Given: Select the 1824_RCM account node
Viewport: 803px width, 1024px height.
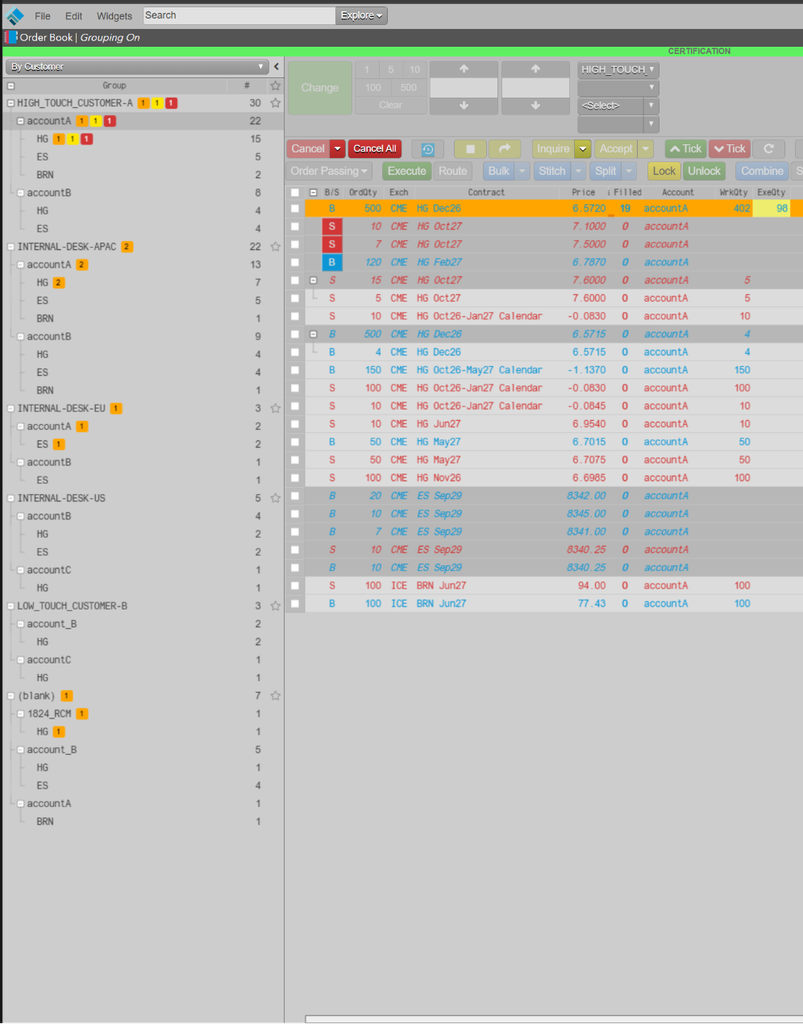Looking at the screenshot, I should click(x=49, y=714).
